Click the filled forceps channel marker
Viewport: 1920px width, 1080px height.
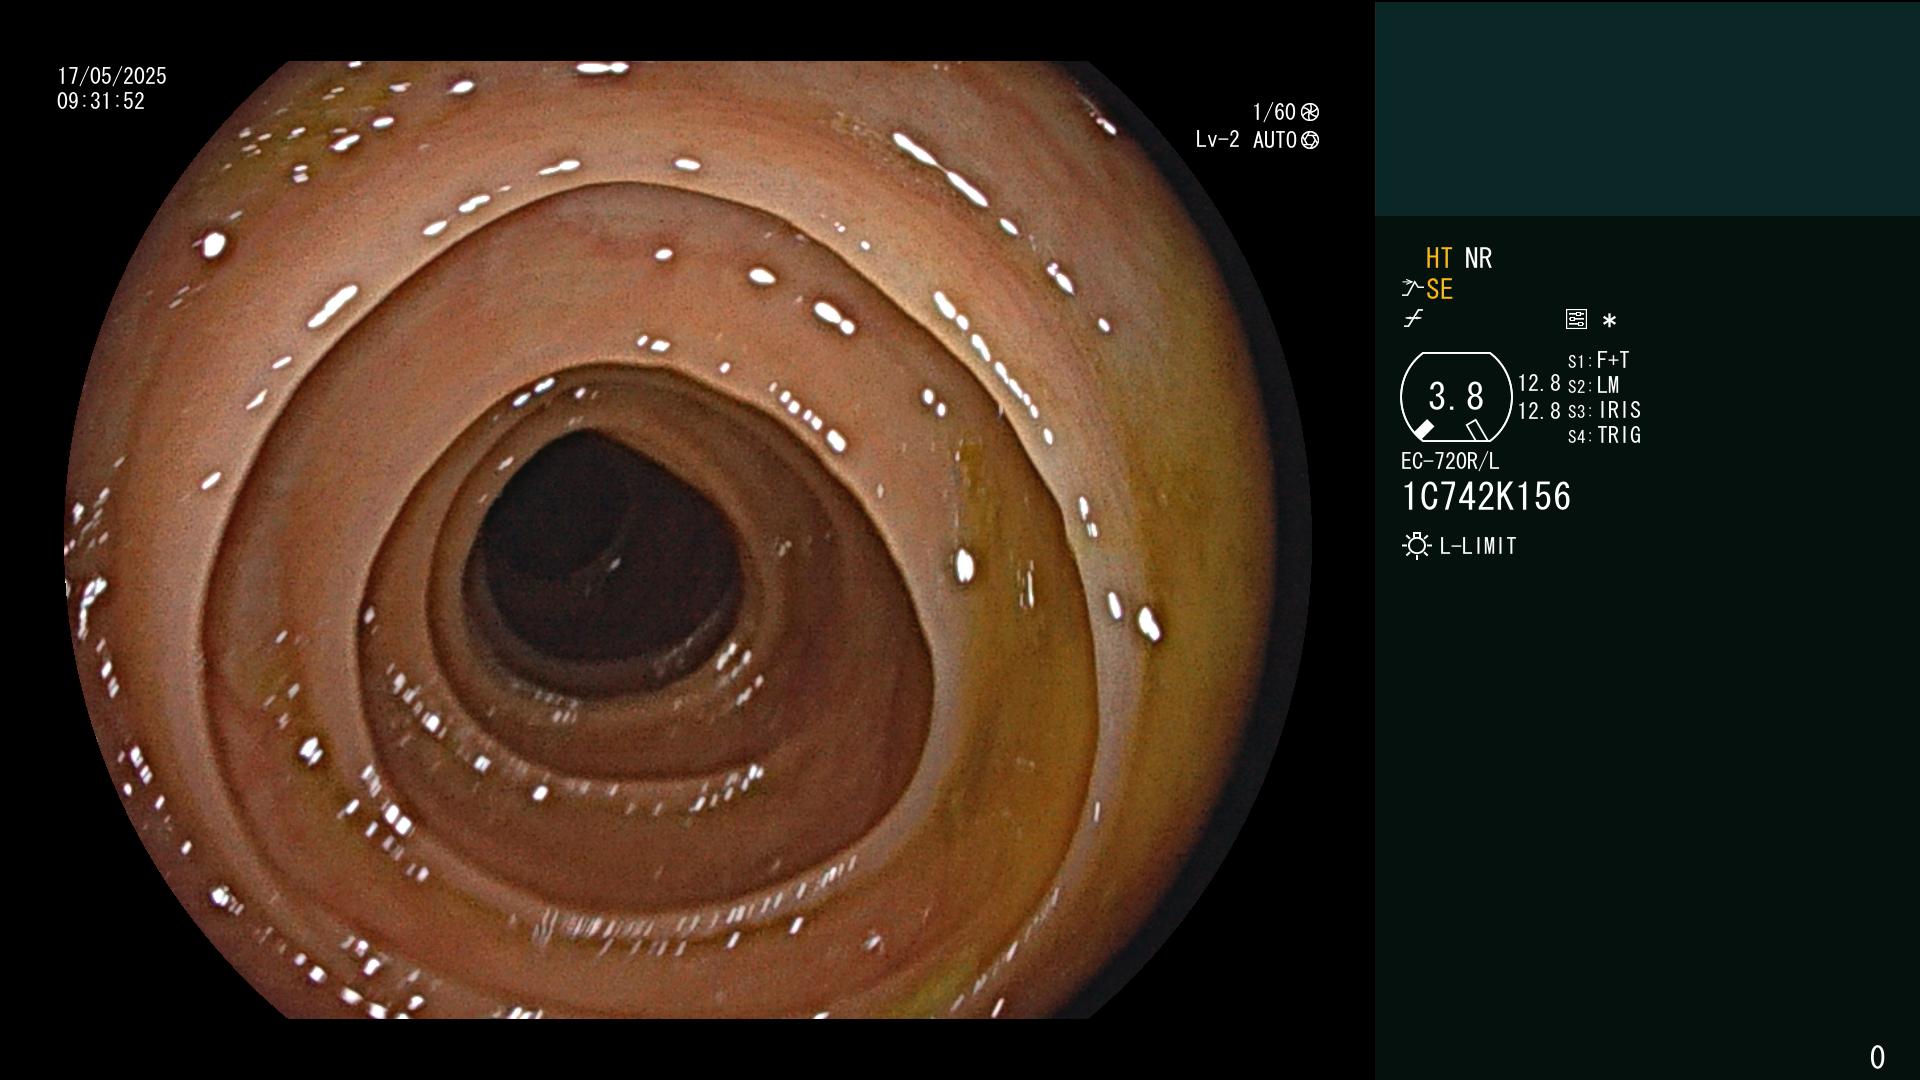(1424, 430)
